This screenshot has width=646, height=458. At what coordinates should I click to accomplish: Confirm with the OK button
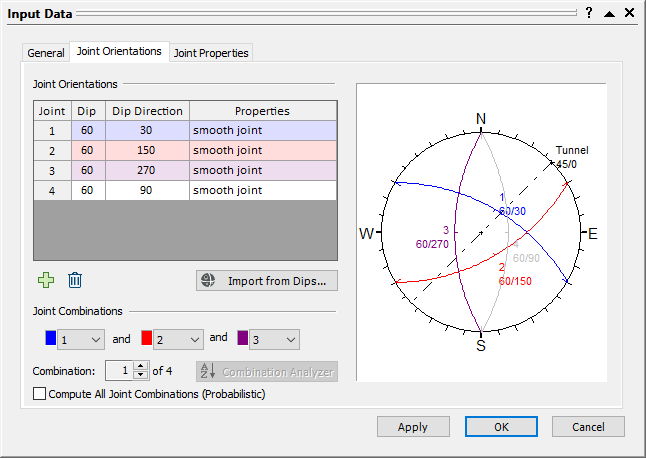click(x=501, y=427)
